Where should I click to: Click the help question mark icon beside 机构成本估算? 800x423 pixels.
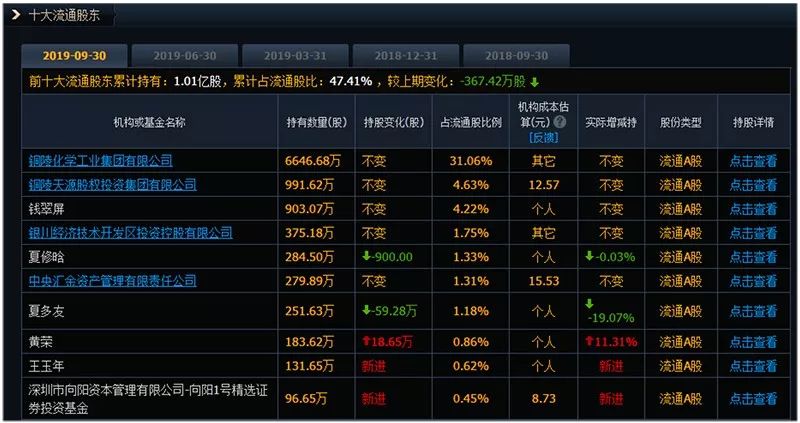[x=560, y=122]
